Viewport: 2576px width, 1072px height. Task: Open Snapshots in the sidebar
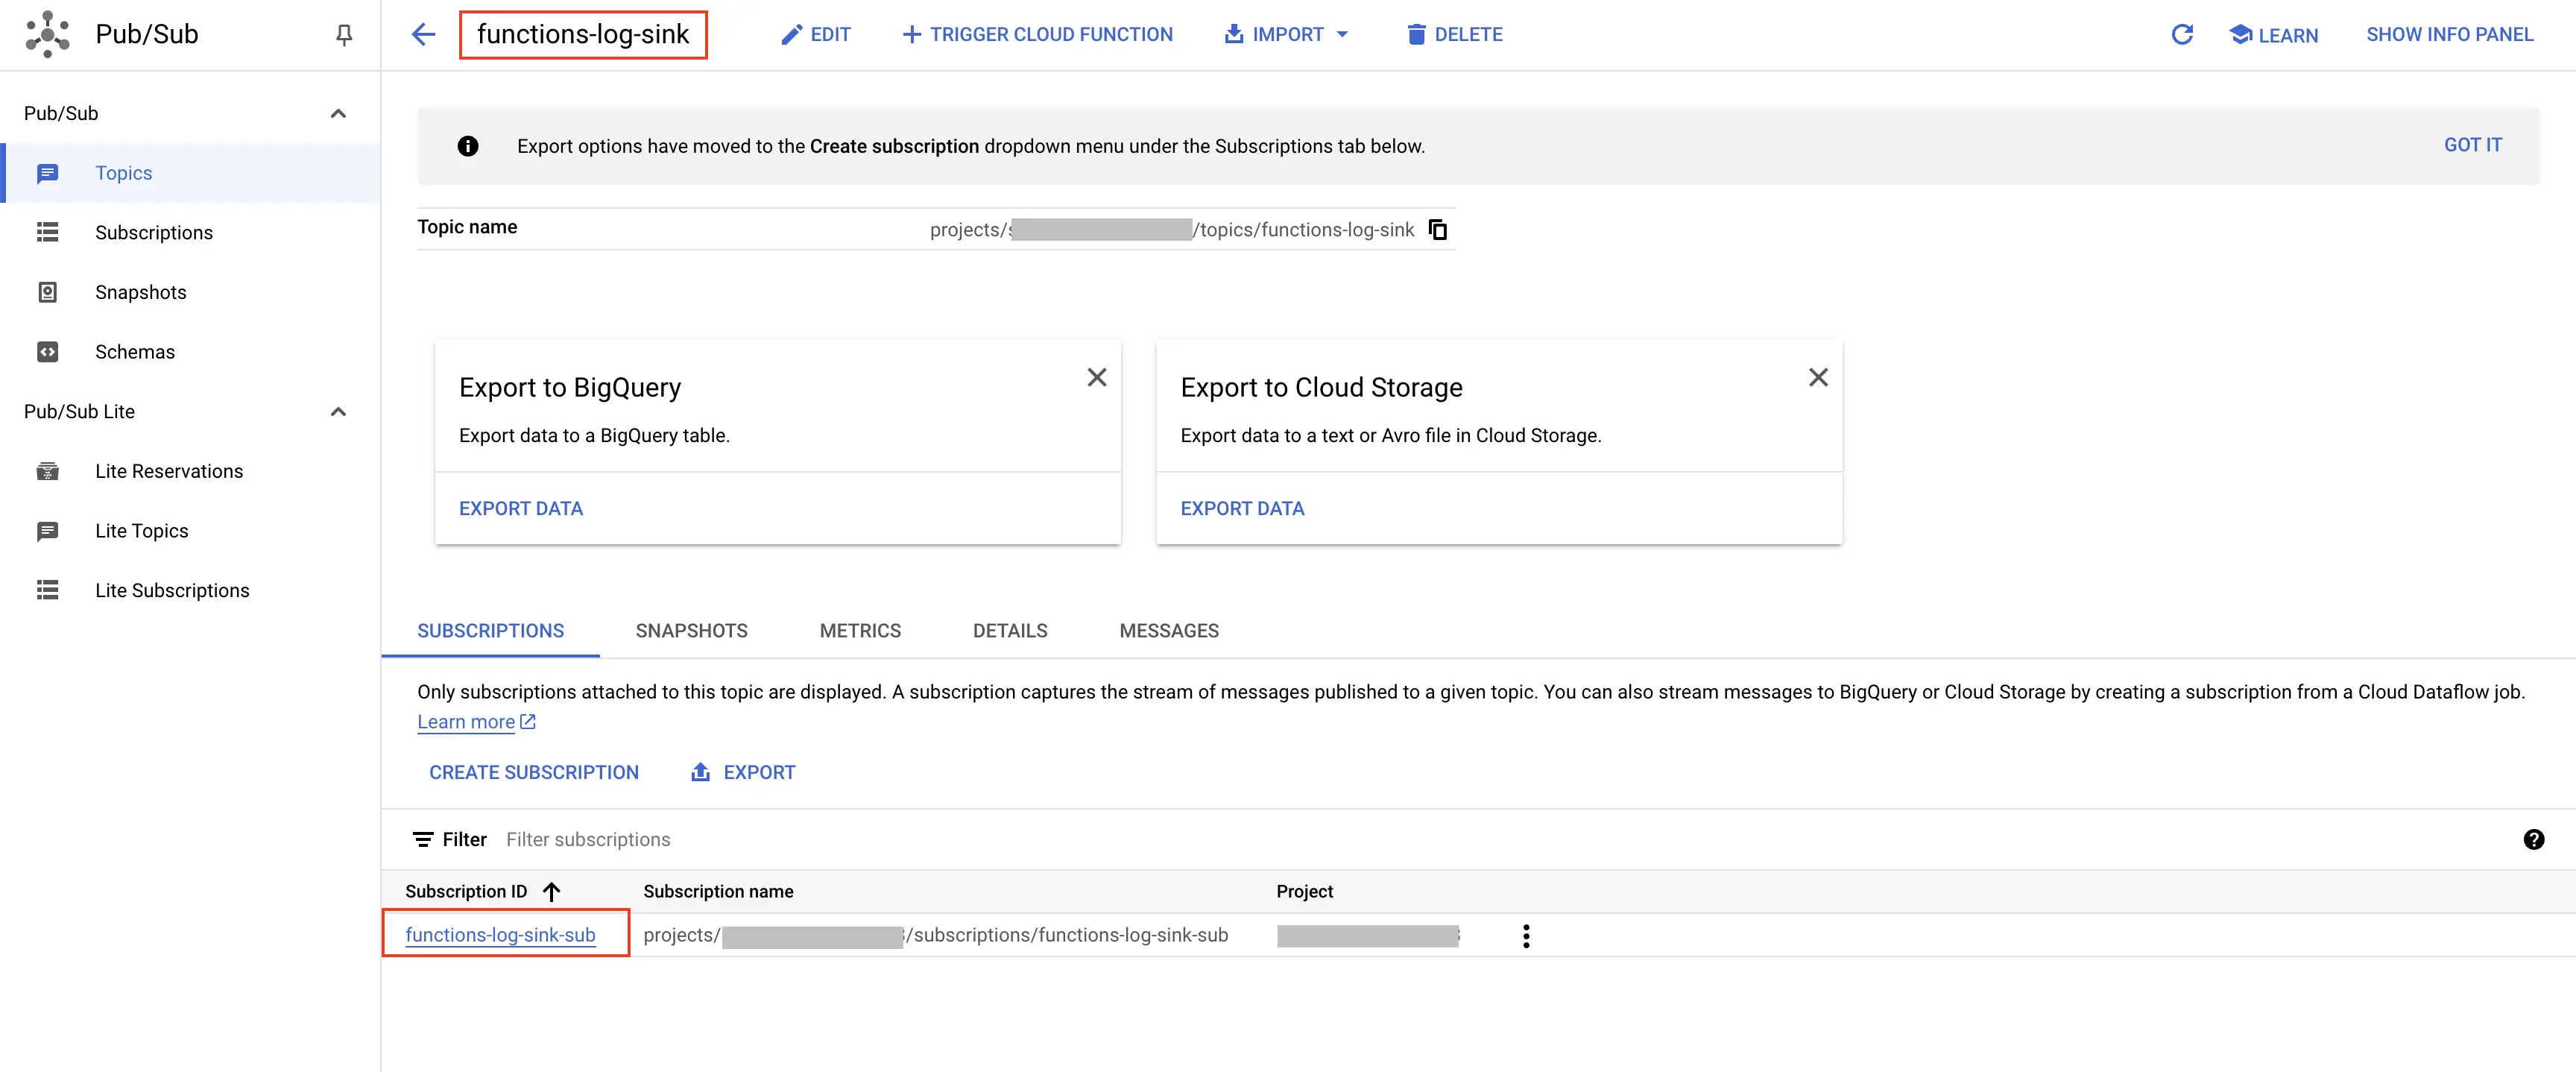click(x=190, y=292)
